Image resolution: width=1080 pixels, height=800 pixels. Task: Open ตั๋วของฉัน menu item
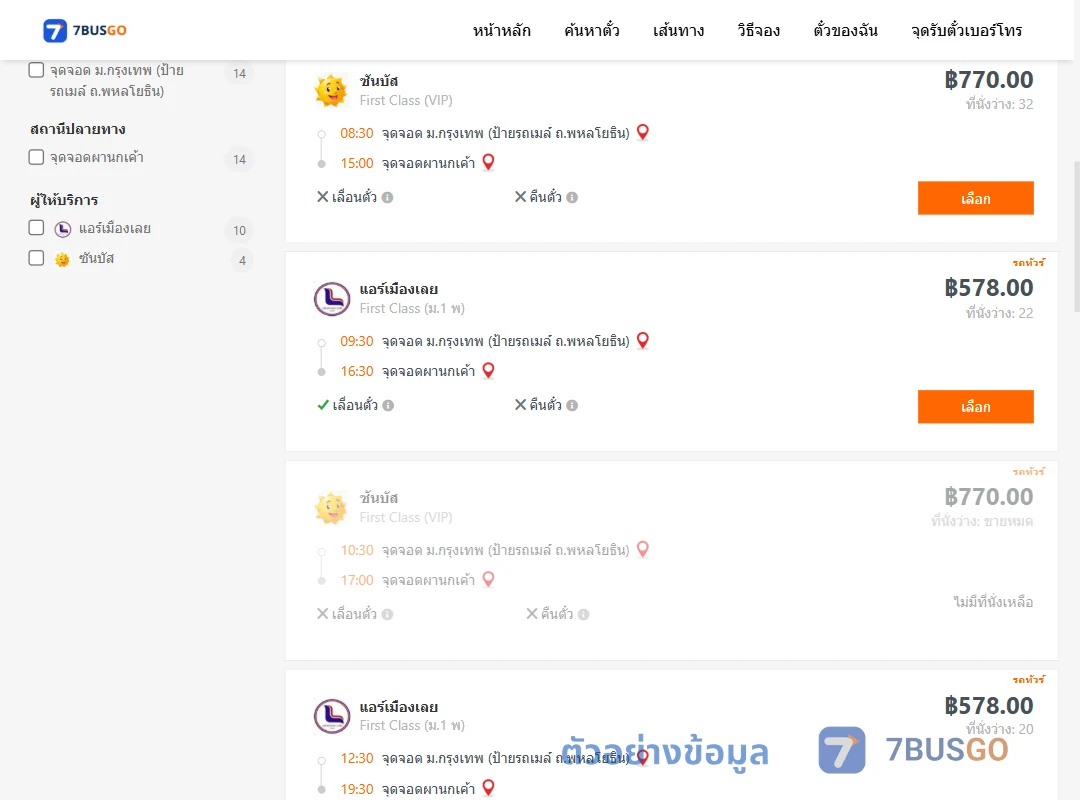845,30
